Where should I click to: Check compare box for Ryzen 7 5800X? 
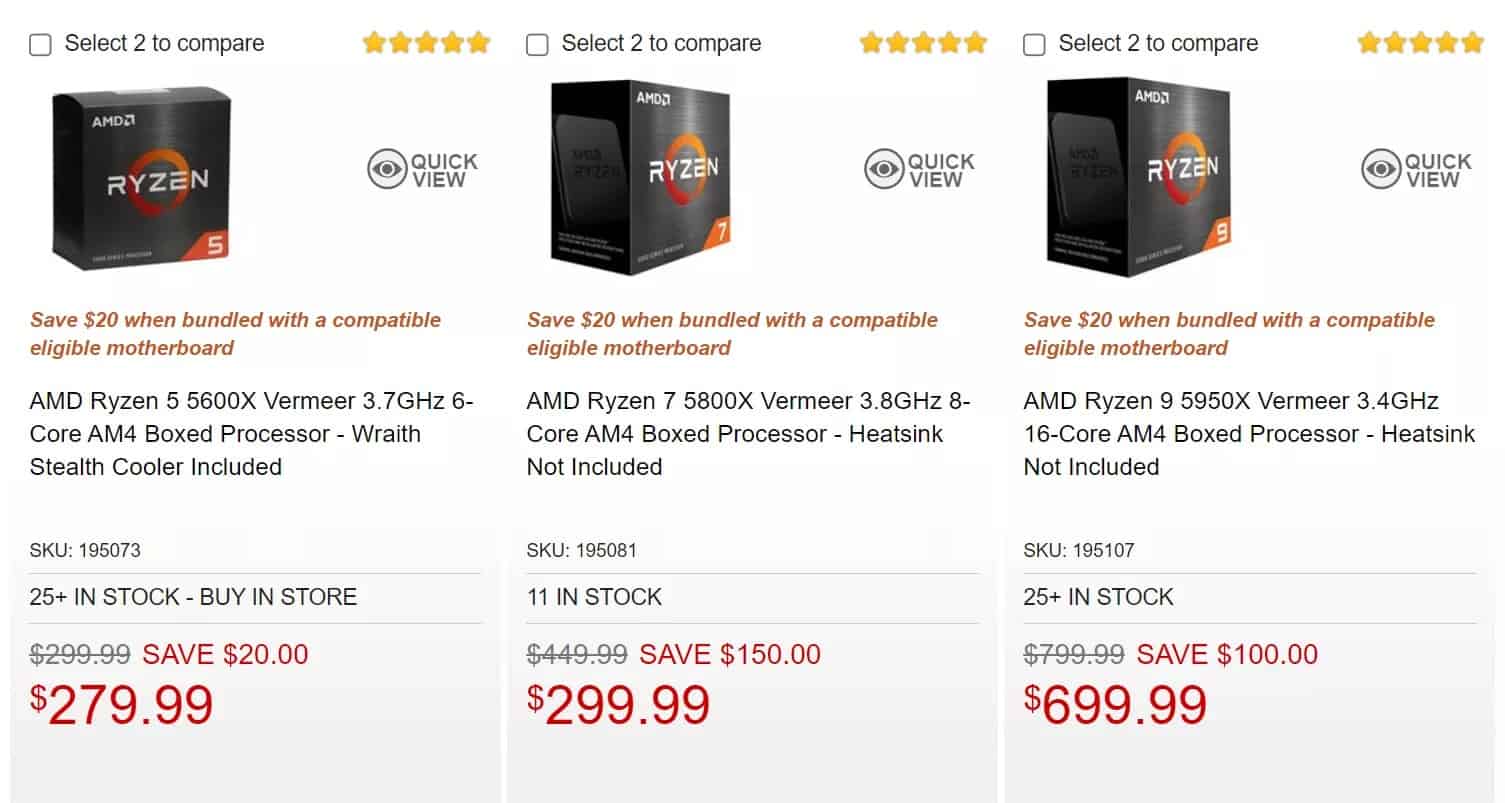[537, 45]
